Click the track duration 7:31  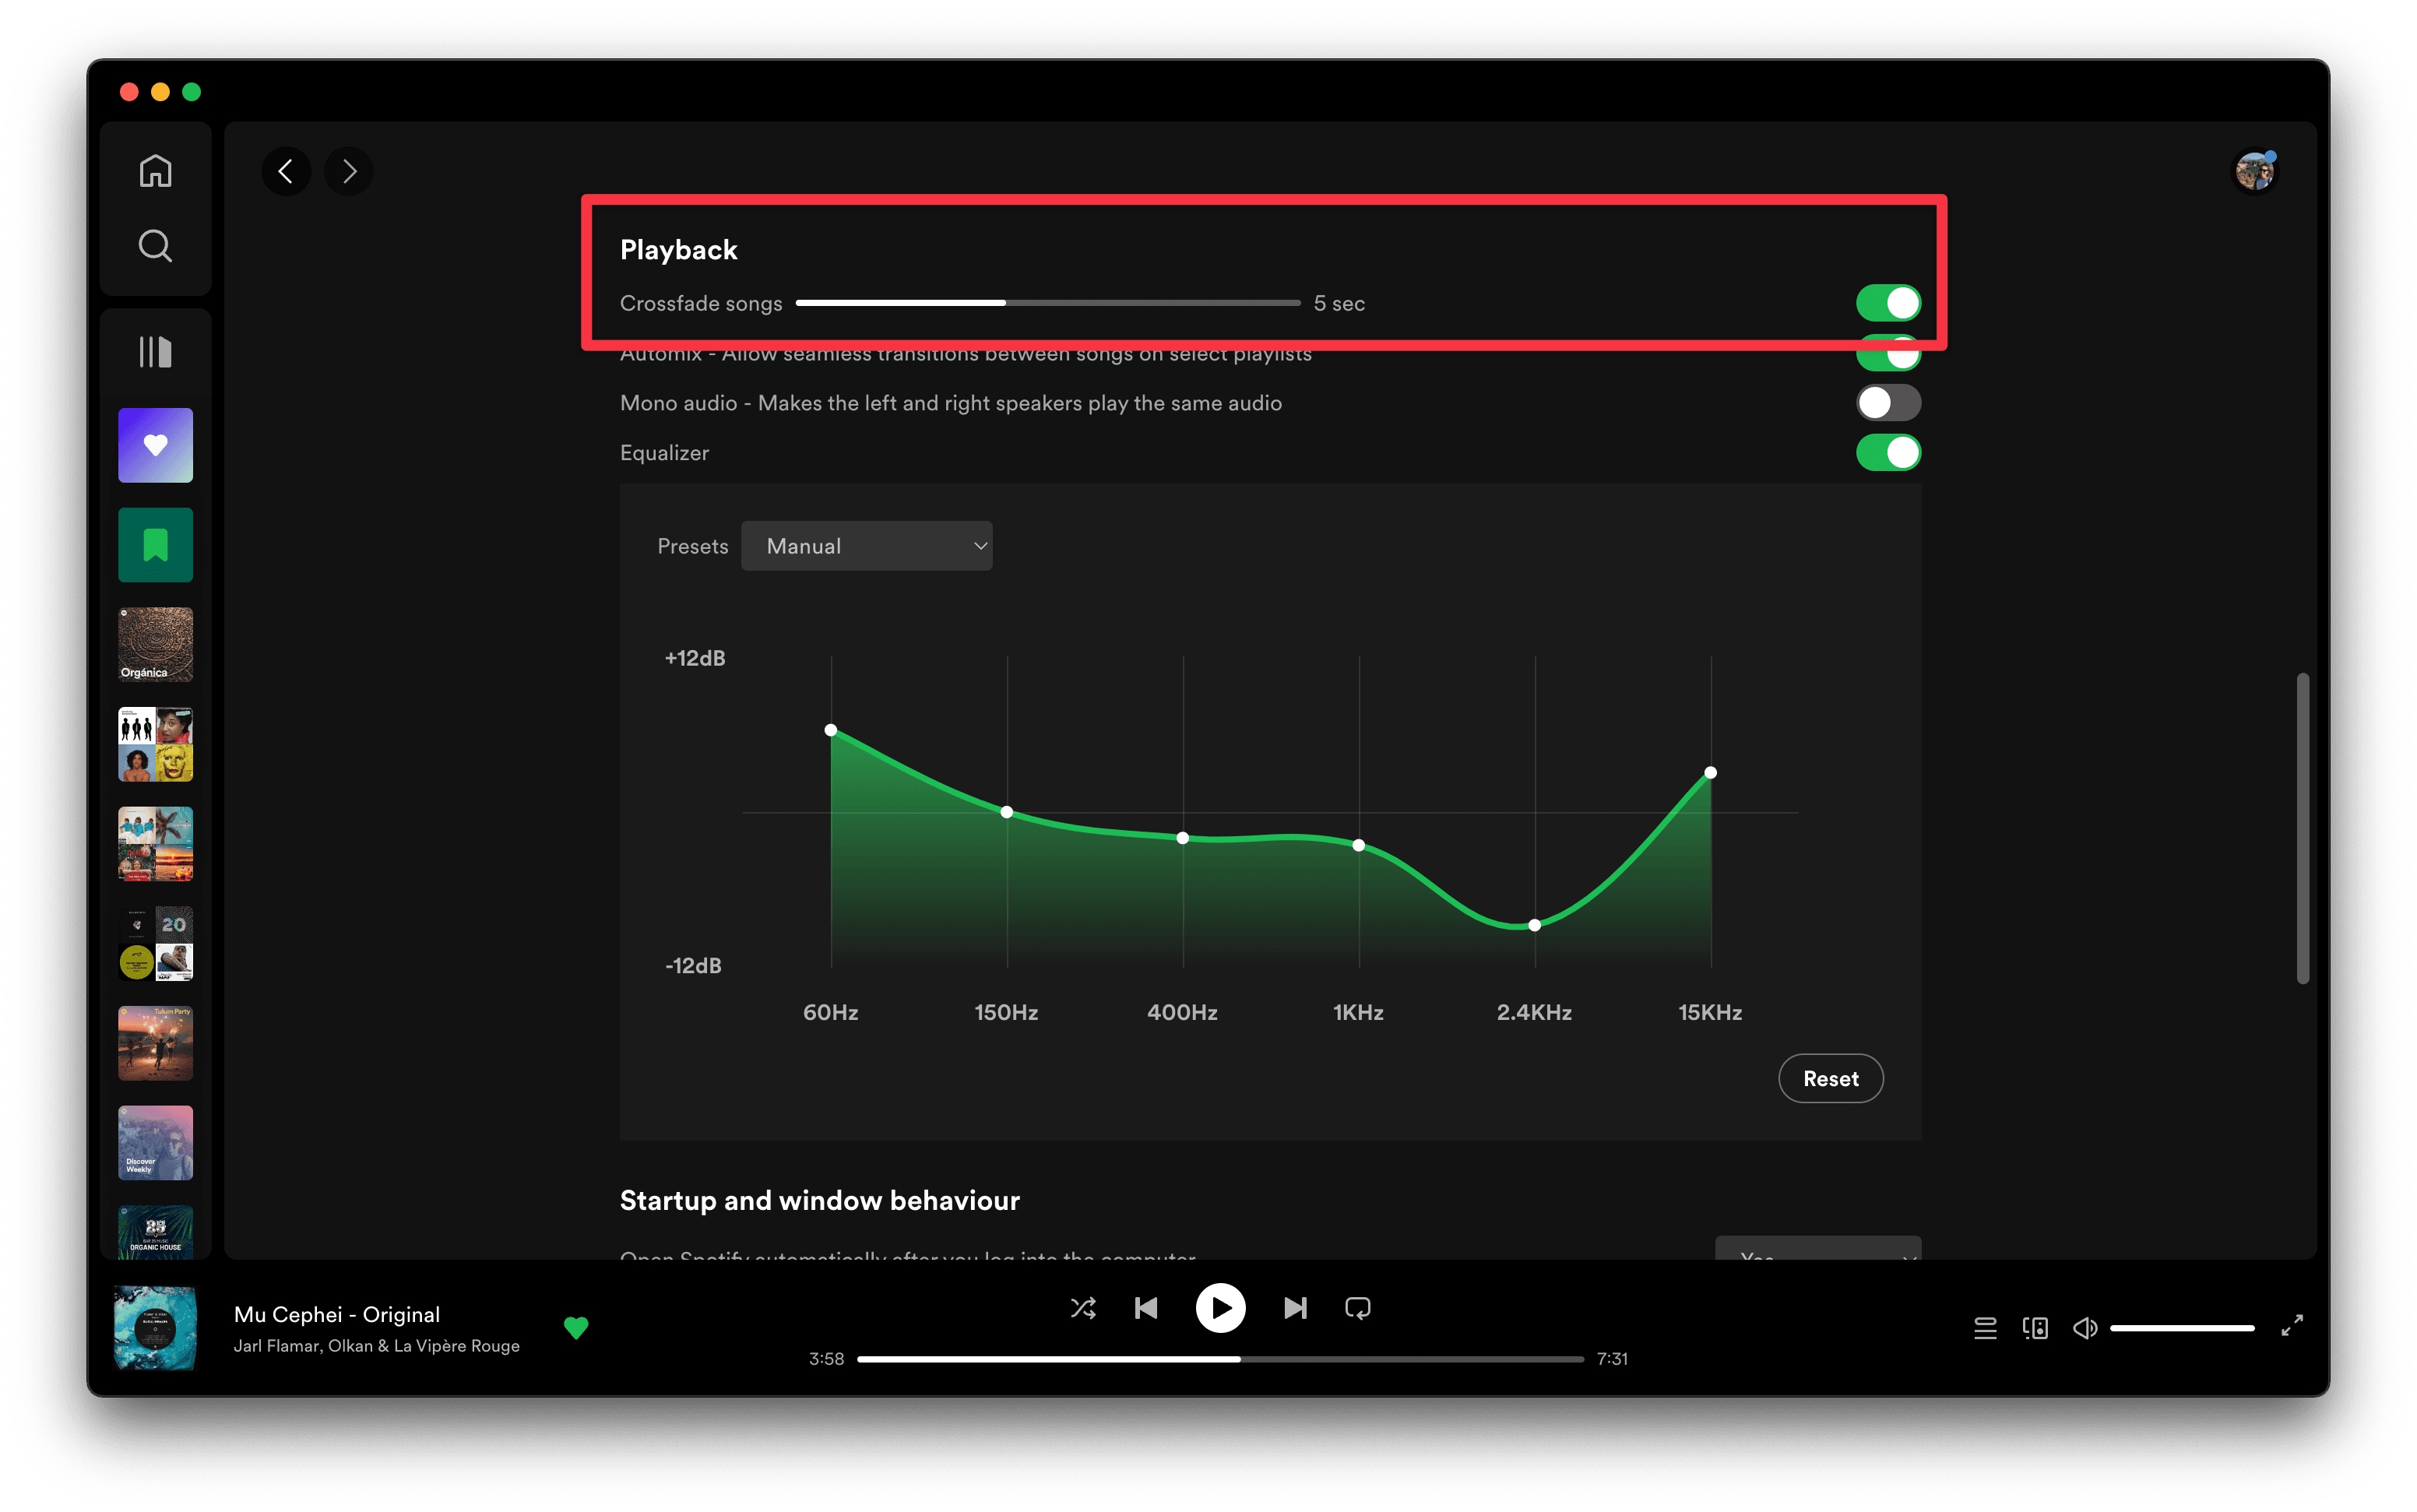(1612, 1359)
